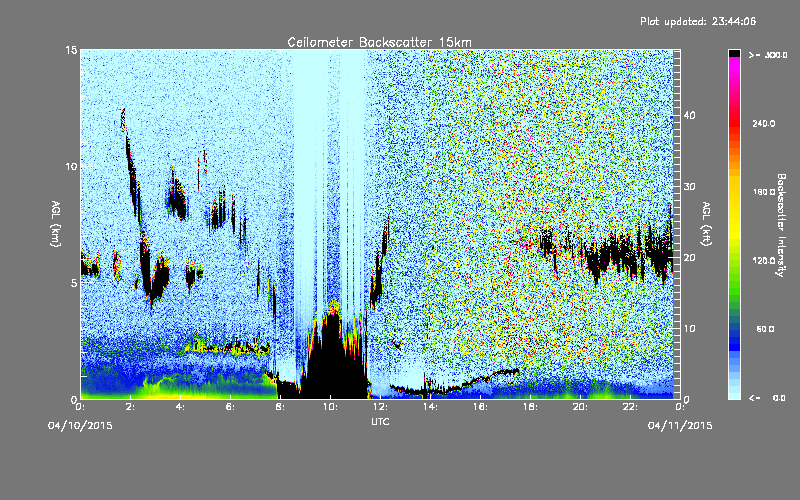Click the 20: hour tick label
Viewport: 800px width, 500px height.
581,407
